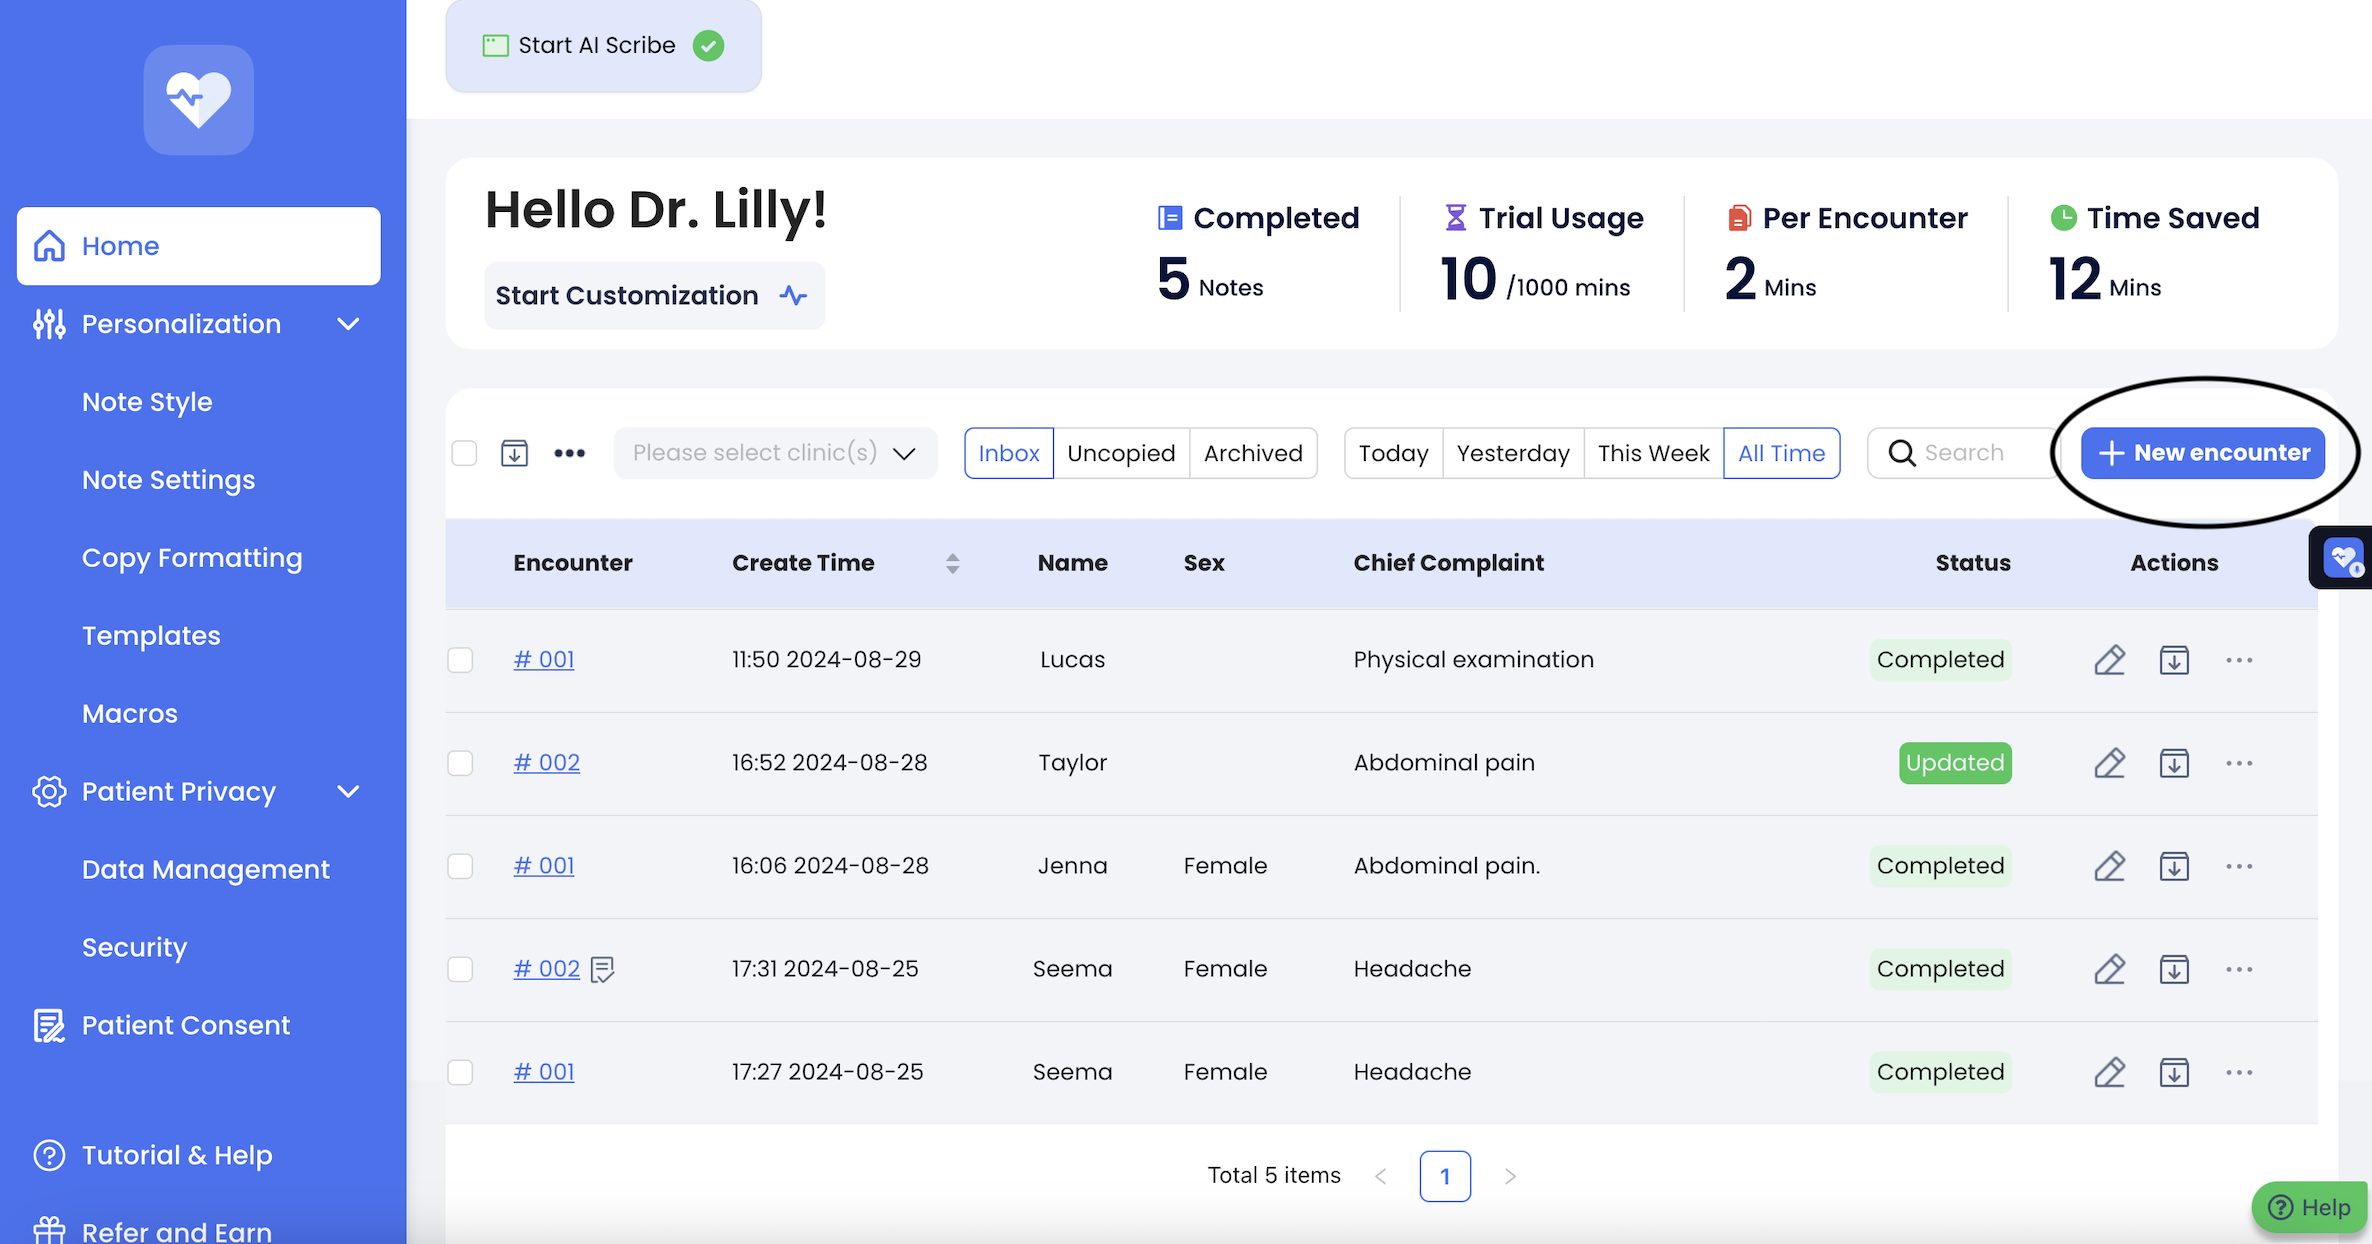2372x1244 pixels.
Task: Toggle the select-all checkbox in the toolbar
Action: (464, 453)
